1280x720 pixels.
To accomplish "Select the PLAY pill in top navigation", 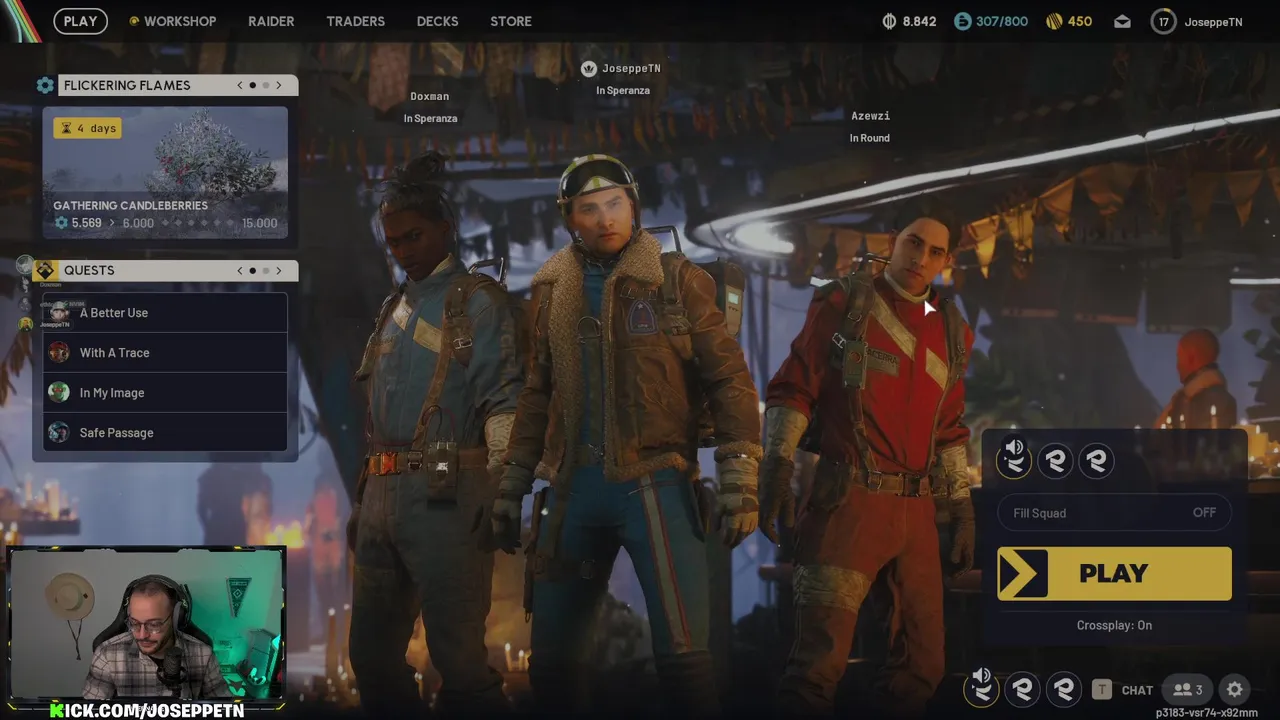I will (81, 21).
